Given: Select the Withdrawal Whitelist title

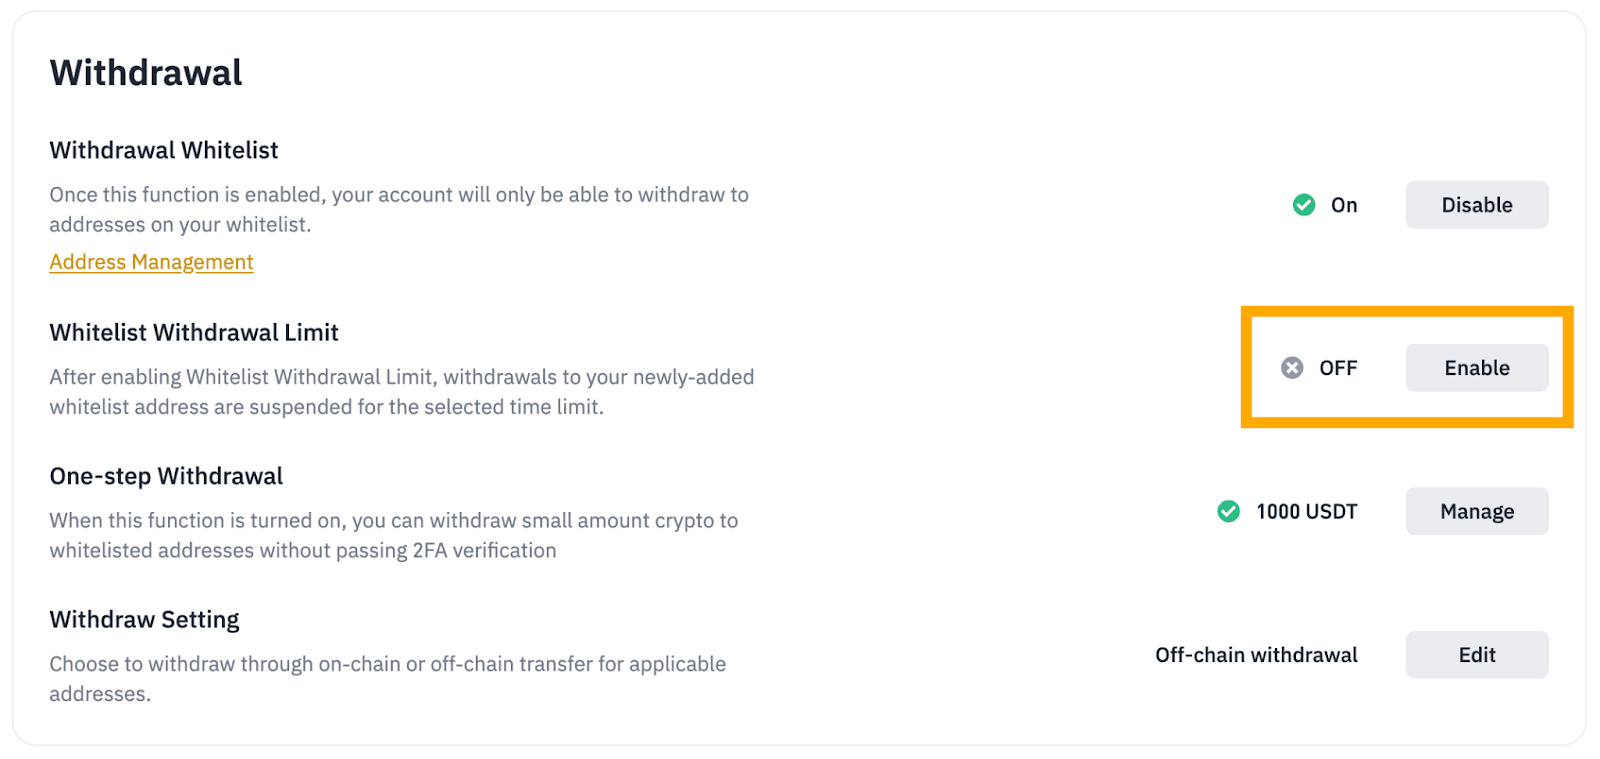Looking at the screenshot, I should (x=164, y=150).
